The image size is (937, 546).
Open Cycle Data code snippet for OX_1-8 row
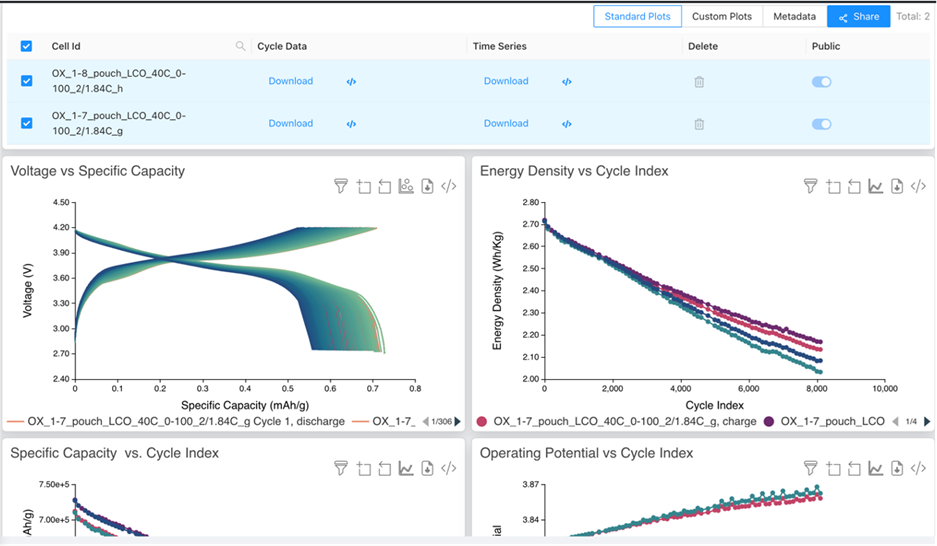tap(351, 82)
